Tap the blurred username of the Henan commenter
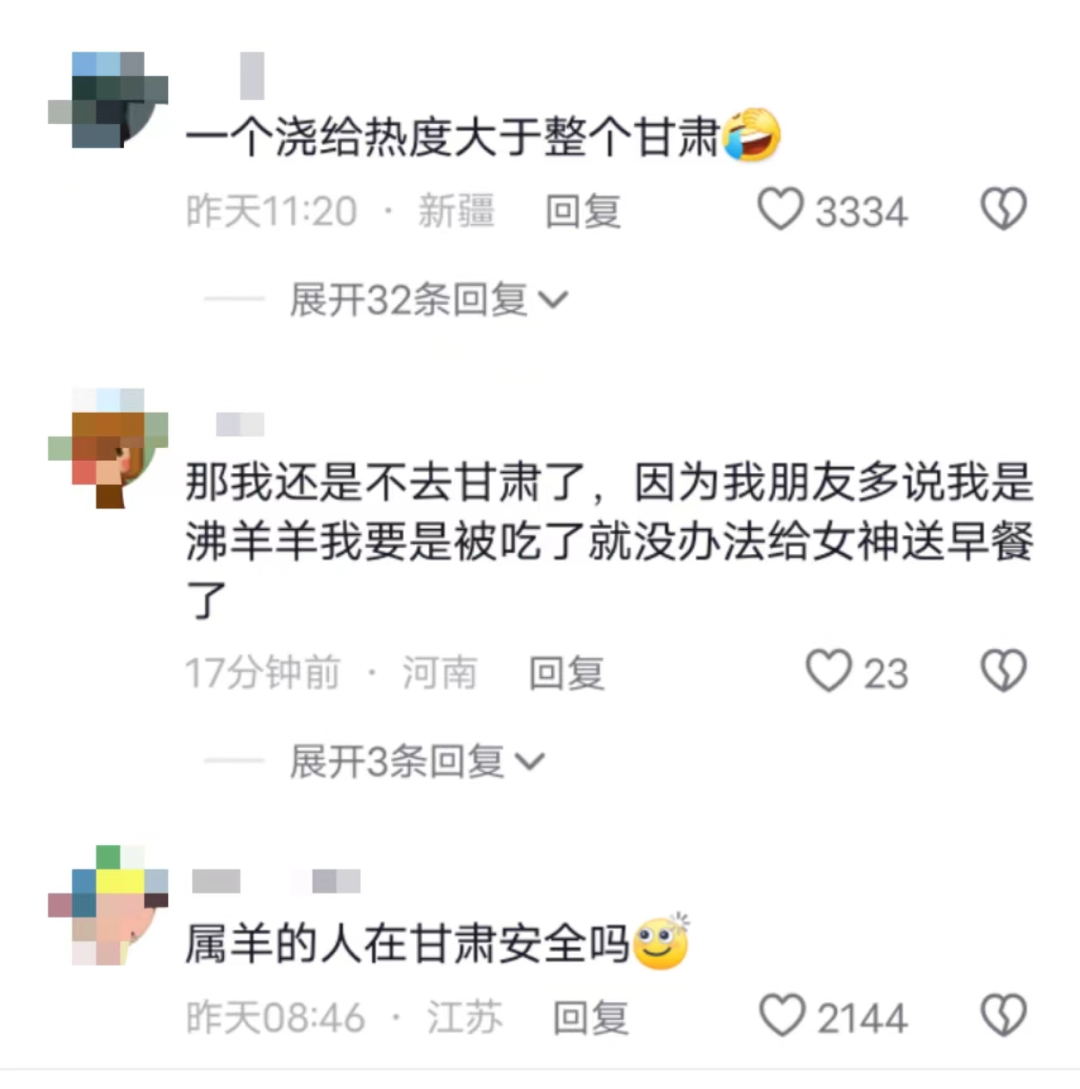 click(x=240, y=424)
